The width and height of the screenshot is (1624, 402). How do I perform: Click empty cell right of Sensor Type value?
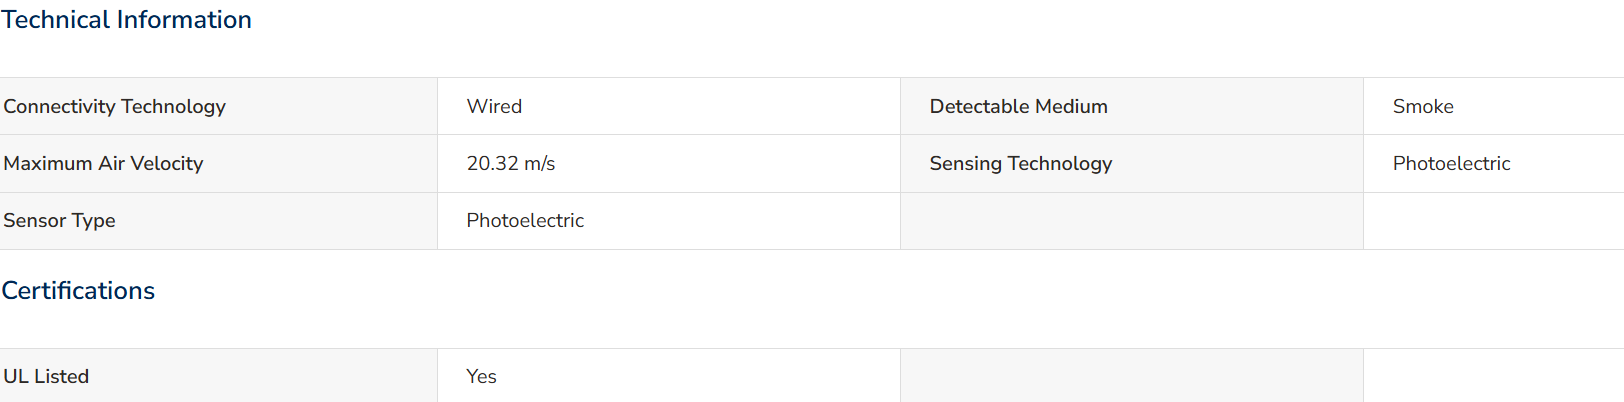point(1132,221)
